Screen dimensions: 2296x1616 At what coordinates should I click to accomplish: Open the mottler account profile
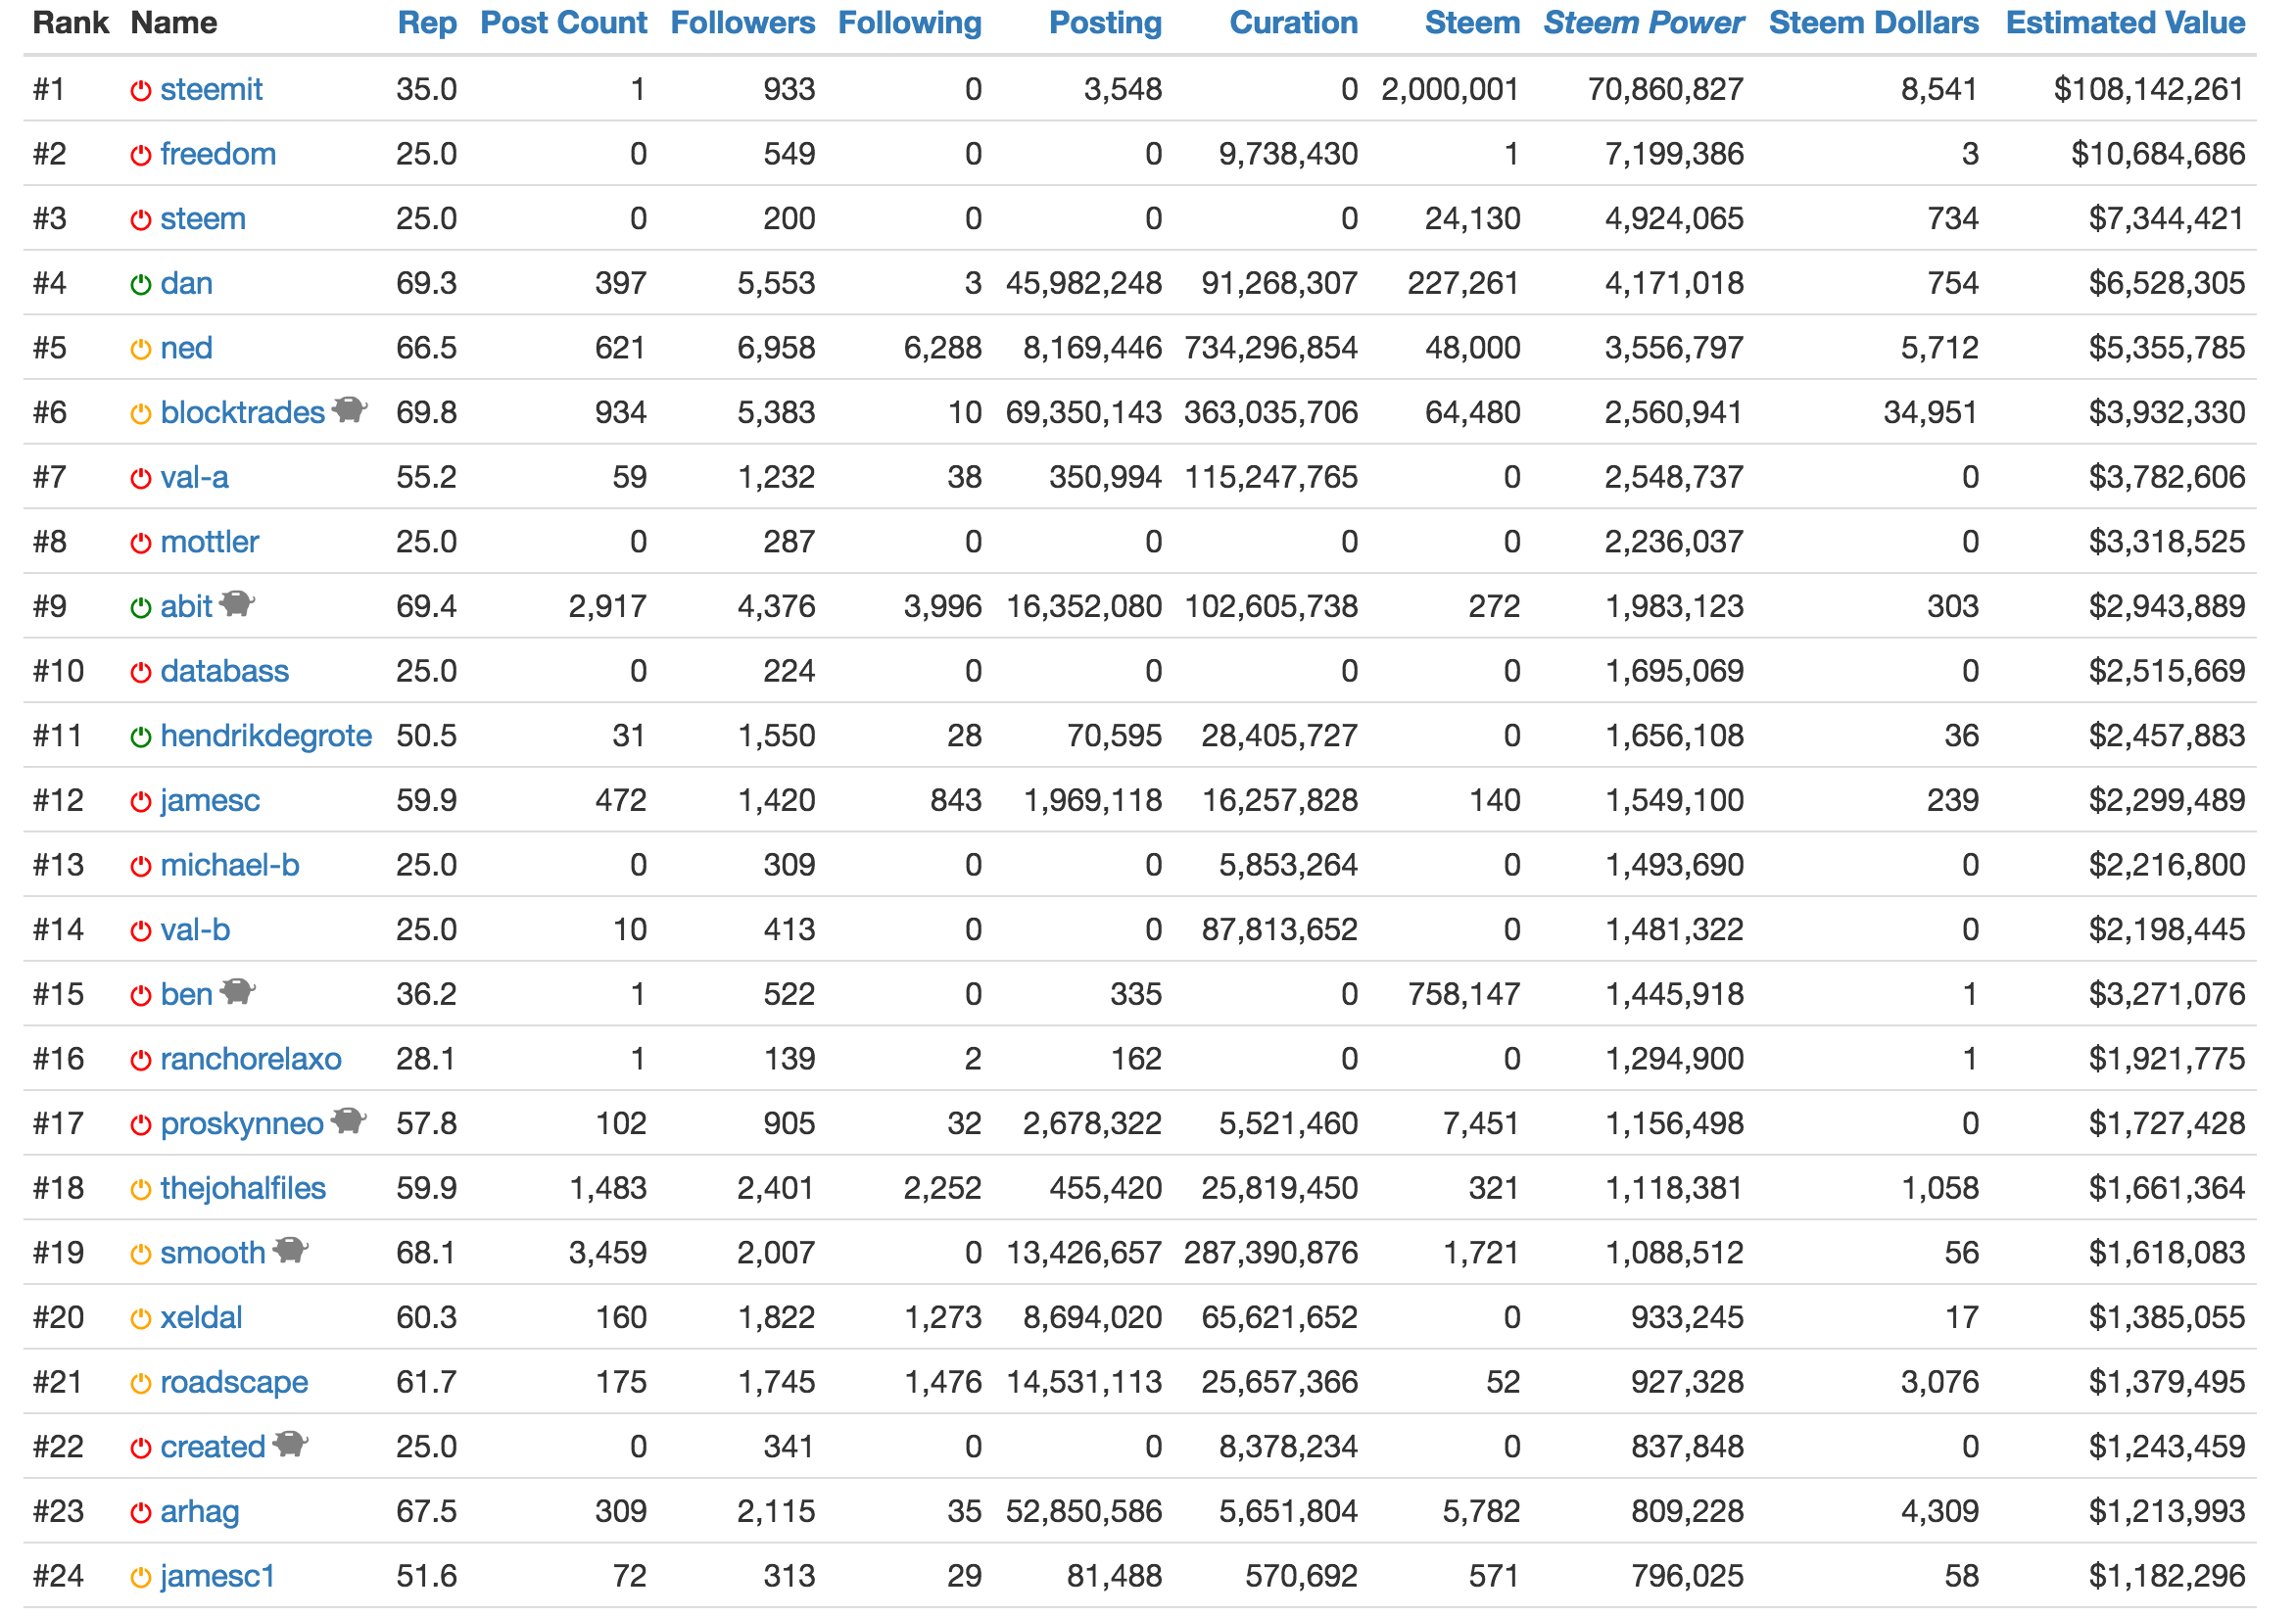coord(209,542)
